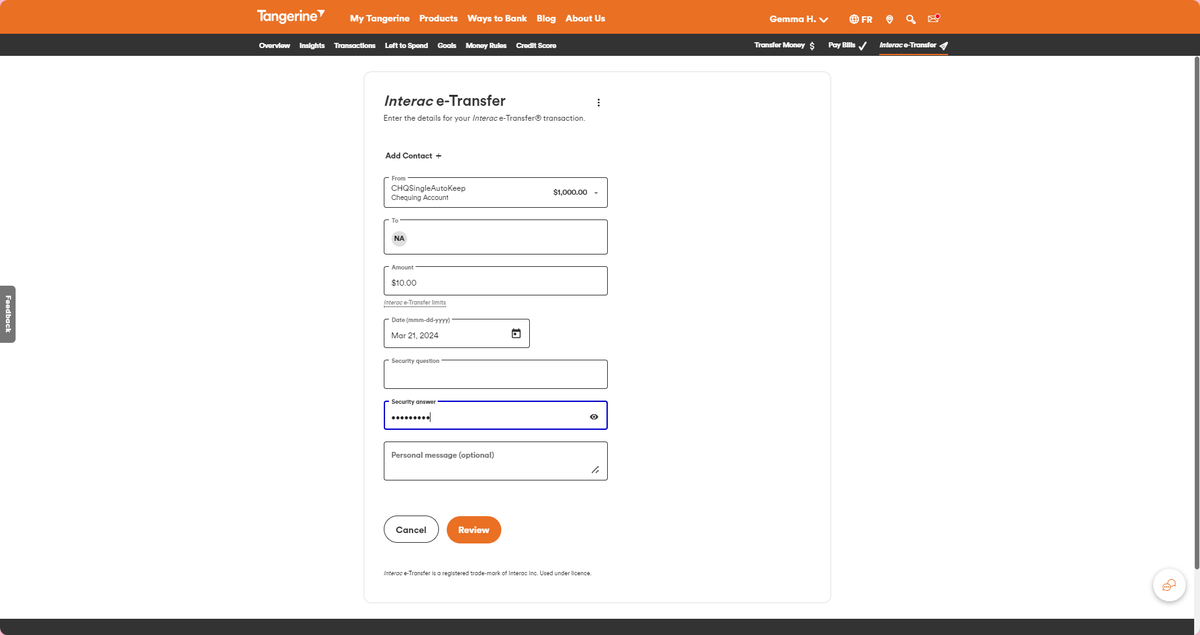
Task: Open the three-dot kebab menu on the form
Action: tap(598, 102)
